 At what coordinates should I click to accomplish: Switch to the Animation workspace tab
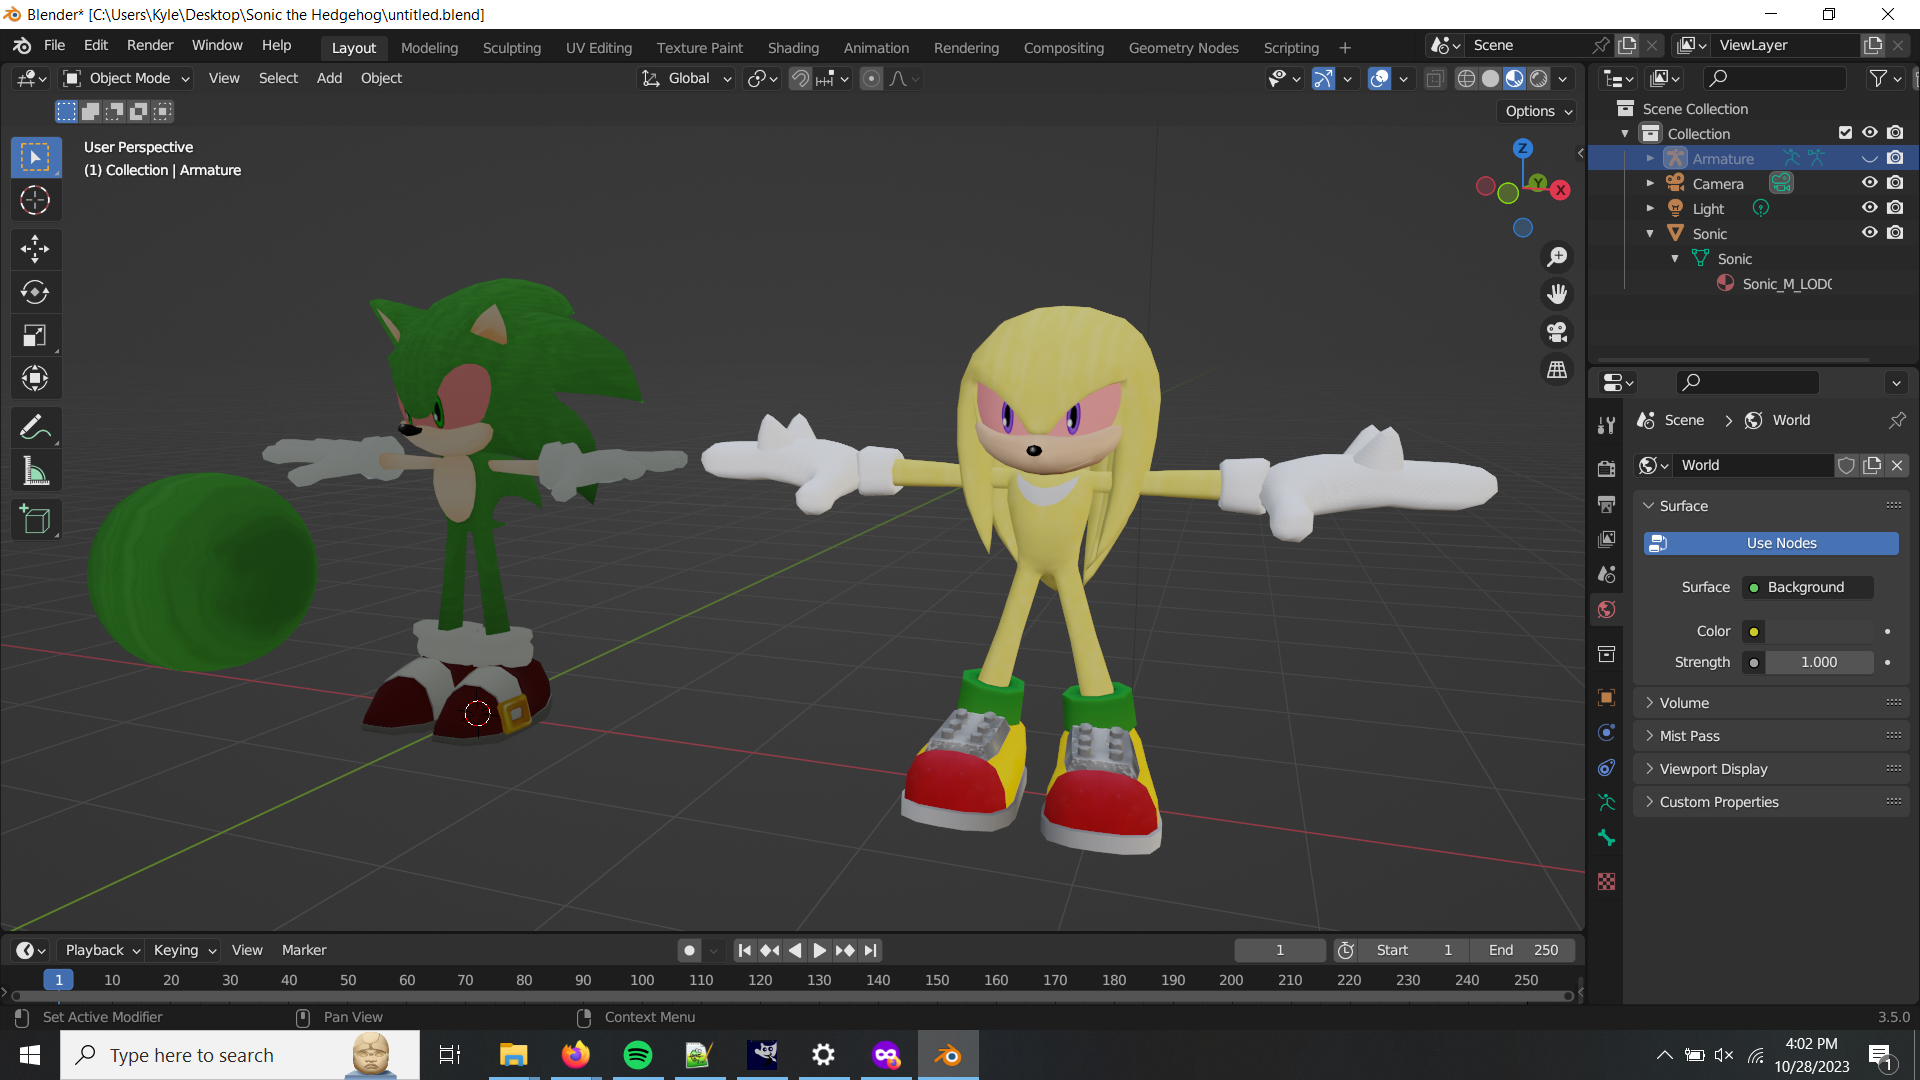coord(876,48)
